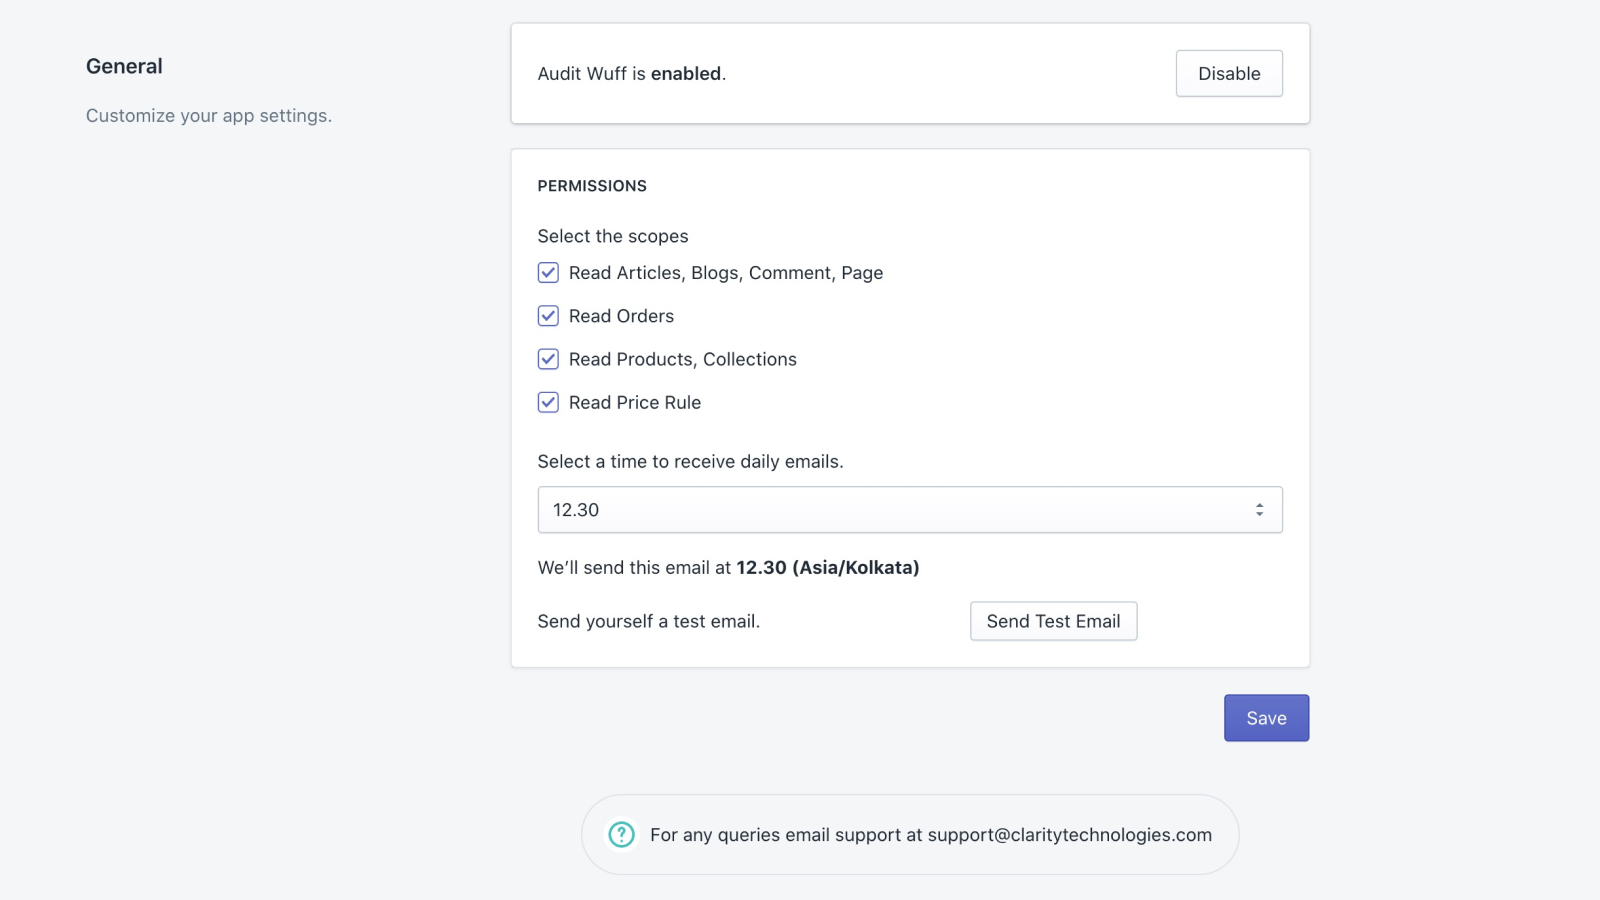Image resolution: width=1600 pixels, height=900 pixels.
Task: Save the app settings
Action: pyautogui.click(x=1266, y=718)
